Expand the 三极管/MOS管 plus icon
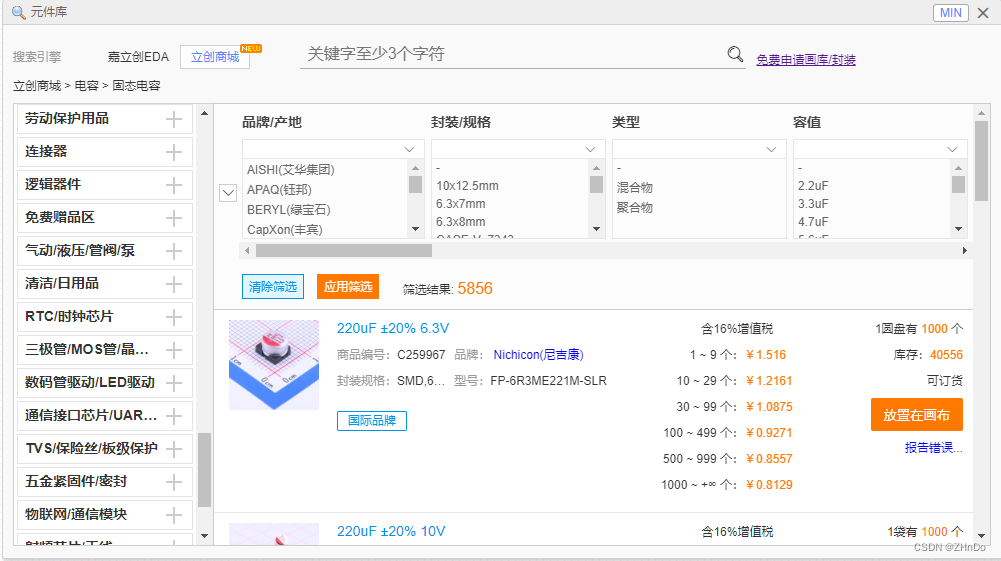Image resolution: width=1001 pixels, height=561 pixels. 174,350
